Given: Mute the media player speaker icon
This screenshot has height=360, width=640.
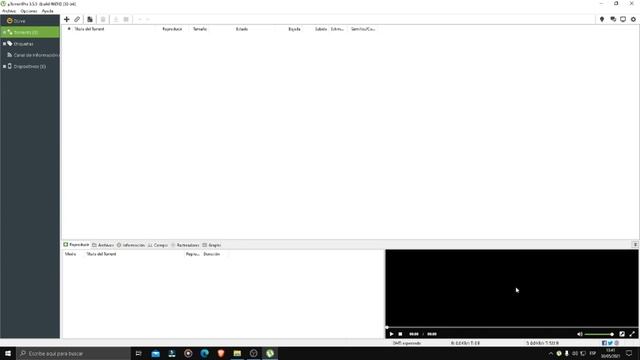Looking at the screenshot, I should click(580, 334).
